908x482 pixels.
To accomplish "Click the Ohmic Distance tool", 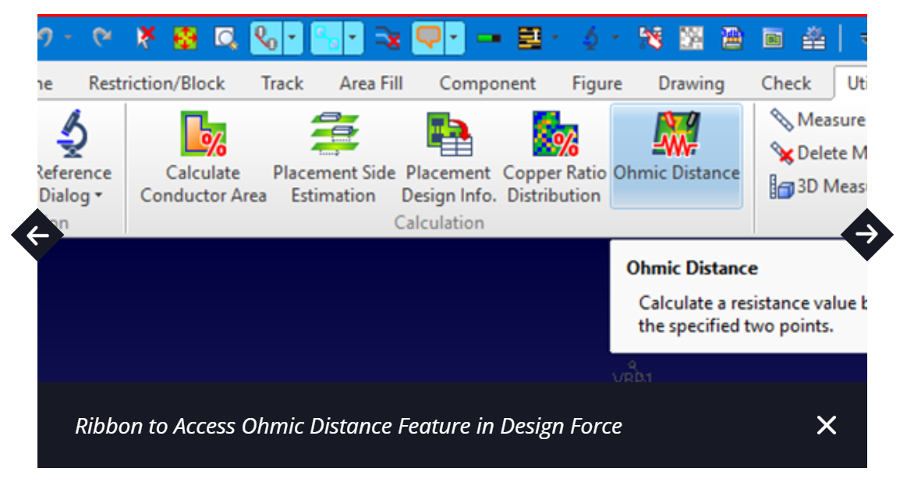I will tap(676, 154).
